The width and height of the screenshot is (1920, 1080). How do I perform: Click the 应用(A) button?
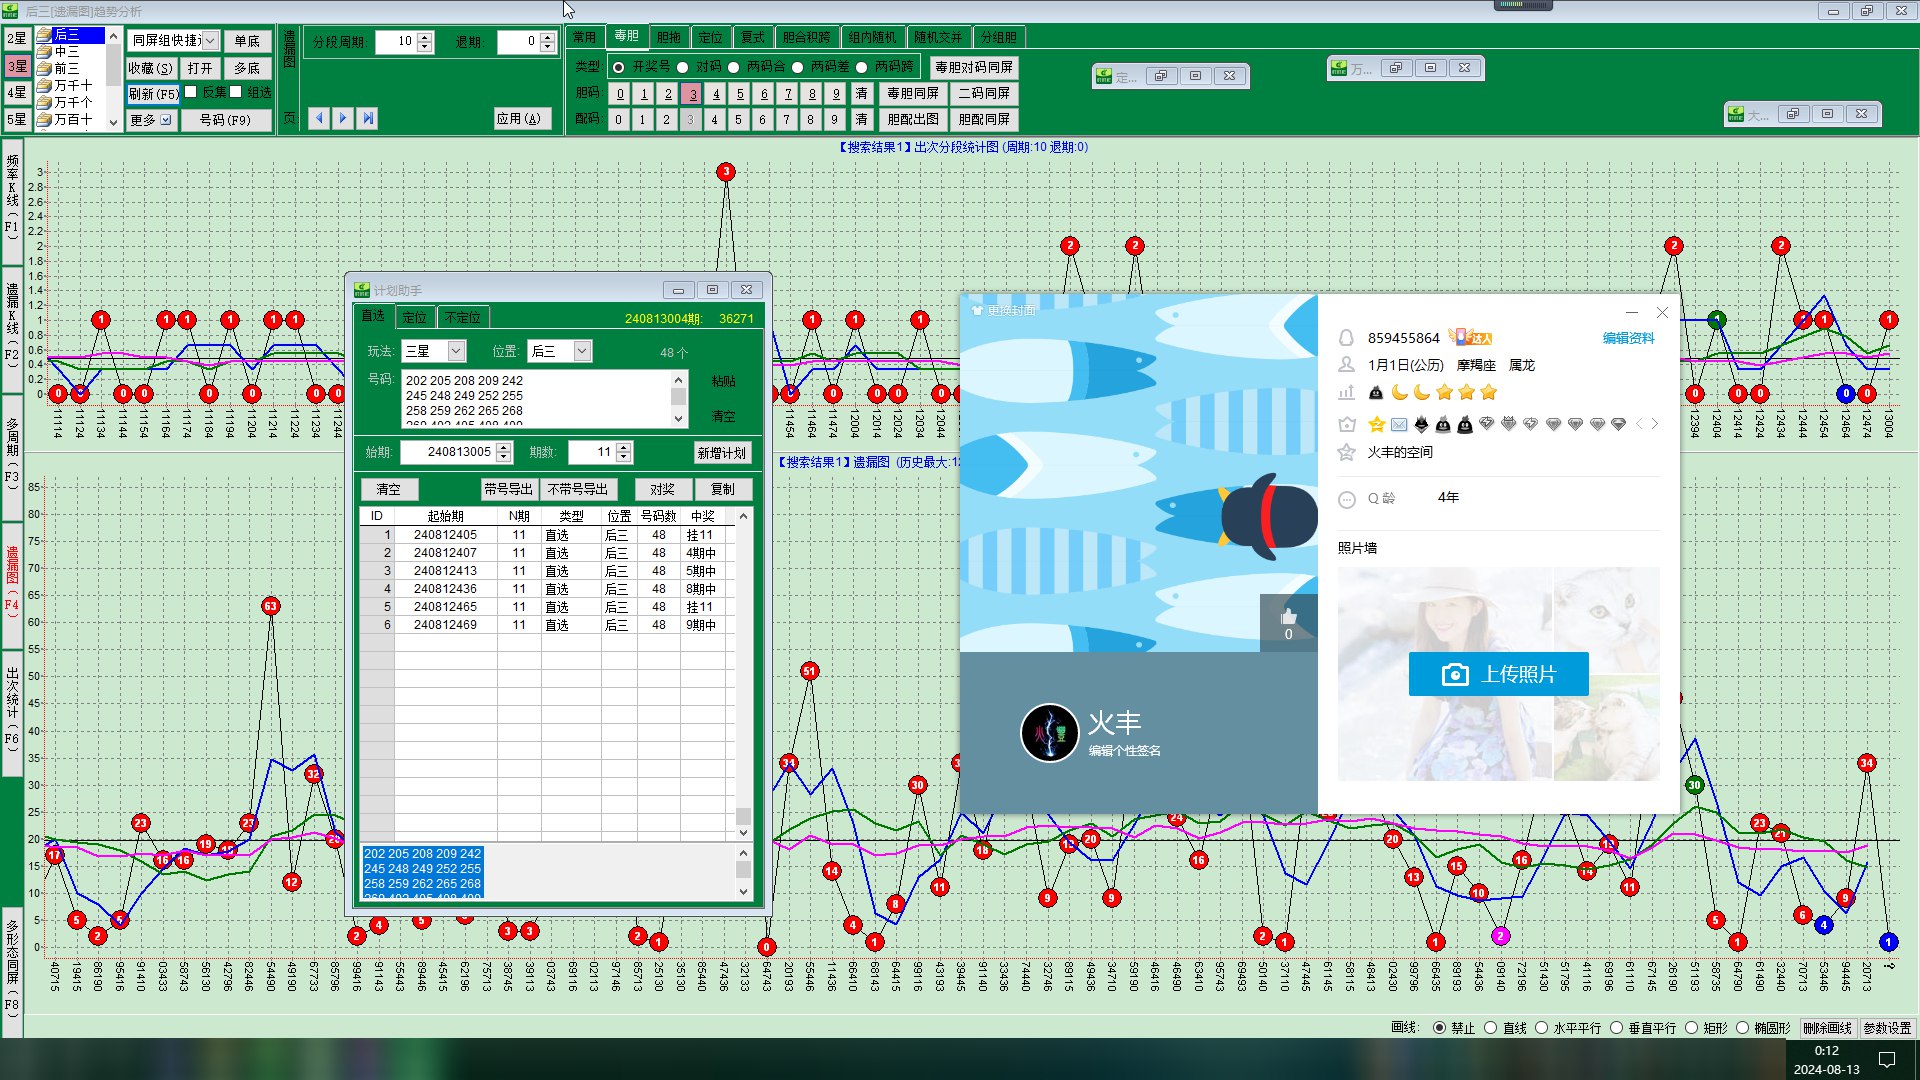tap(521, 118)
